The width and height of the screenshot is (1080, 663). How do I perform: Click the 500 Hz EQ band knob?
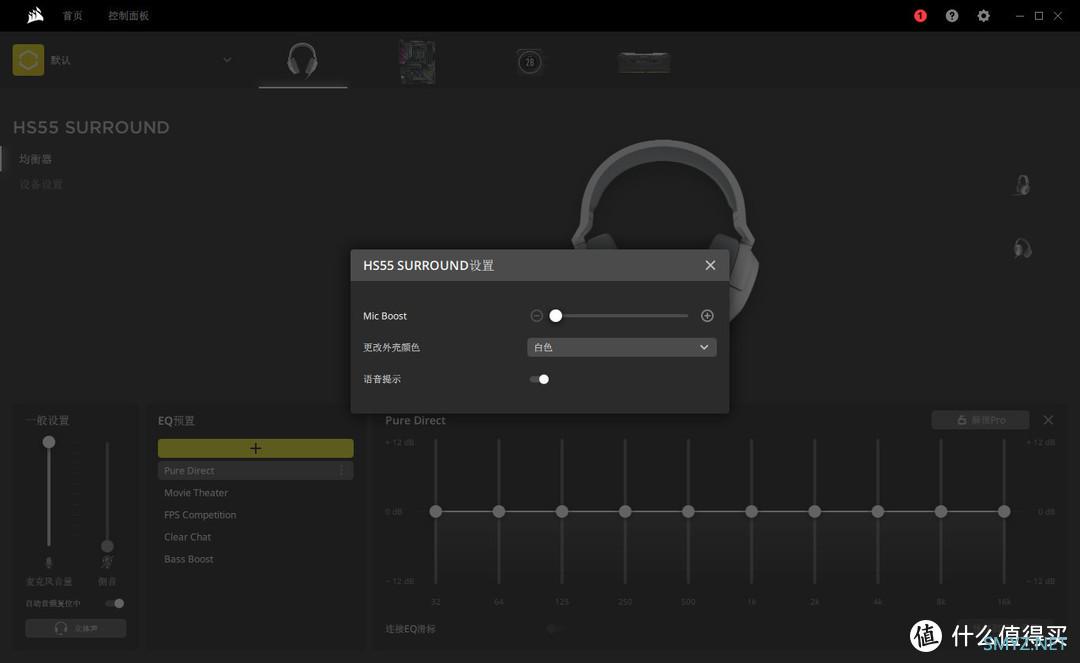[x=688, y=512]
